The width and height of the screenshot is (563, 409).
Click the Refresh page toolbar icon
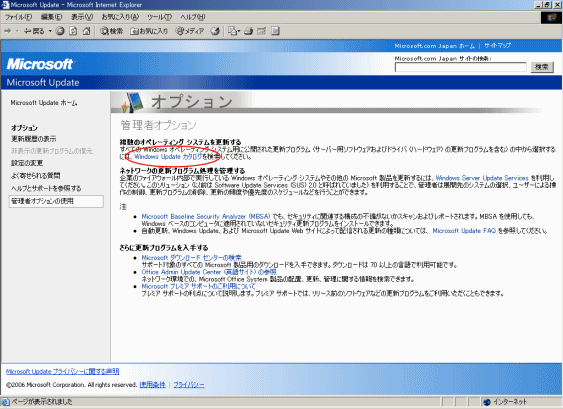tap(73, 31)
